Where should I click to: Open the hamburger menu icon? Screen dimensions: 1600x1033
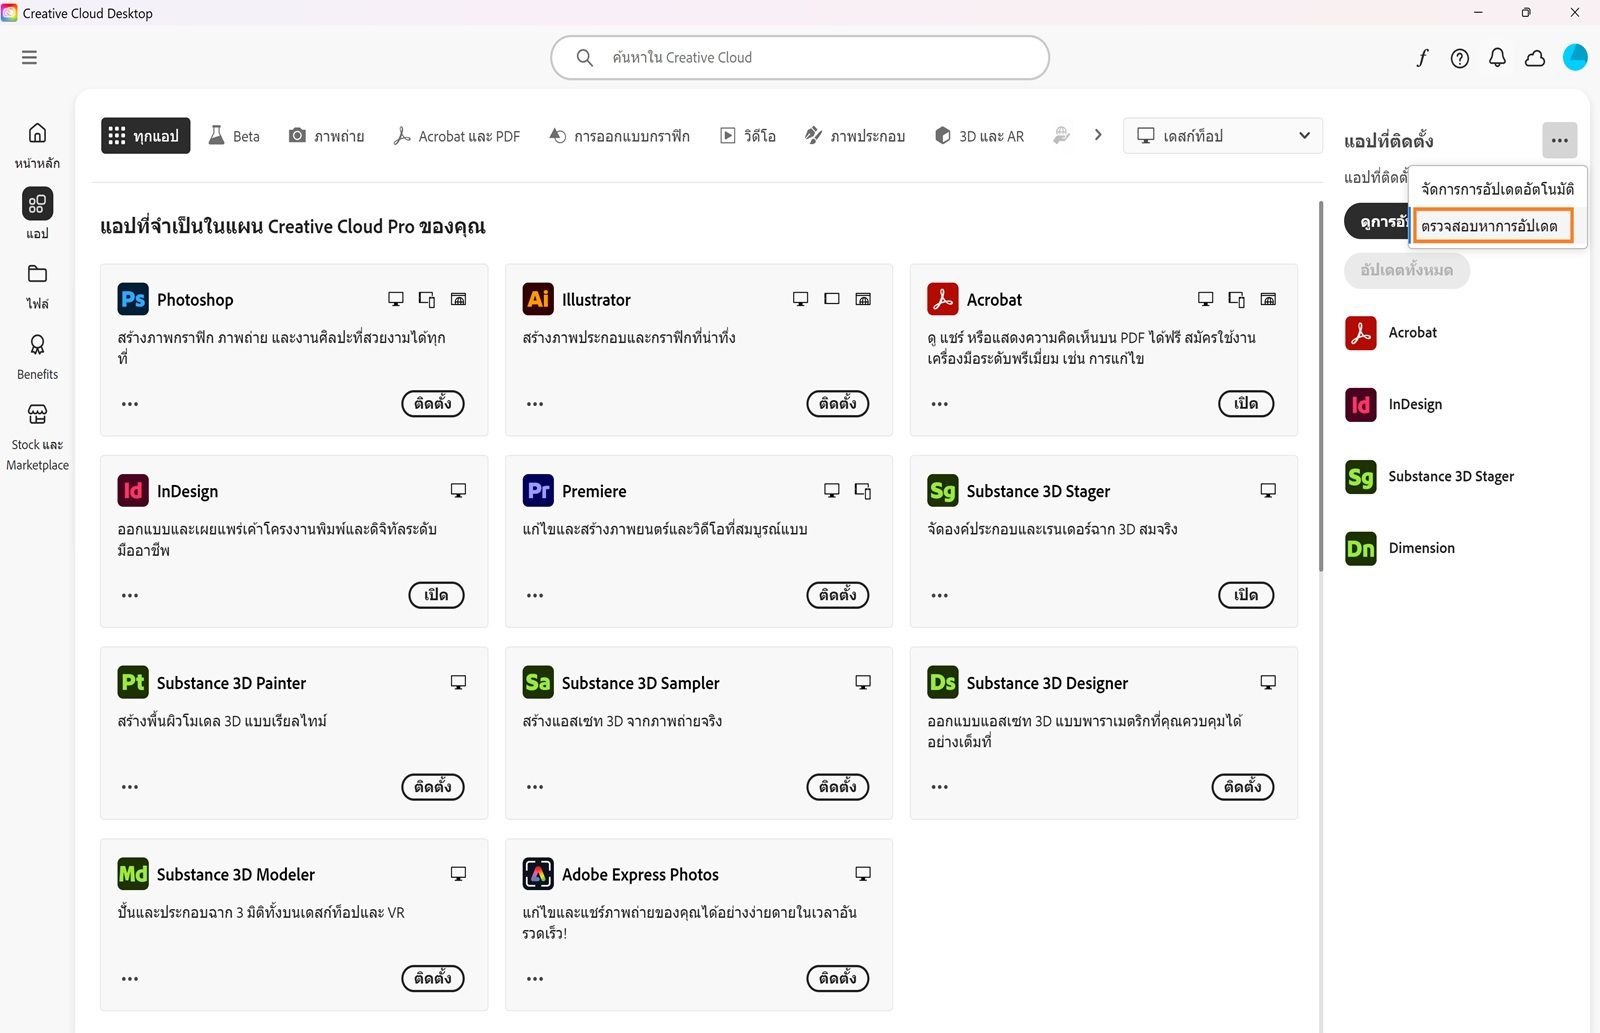29,58
